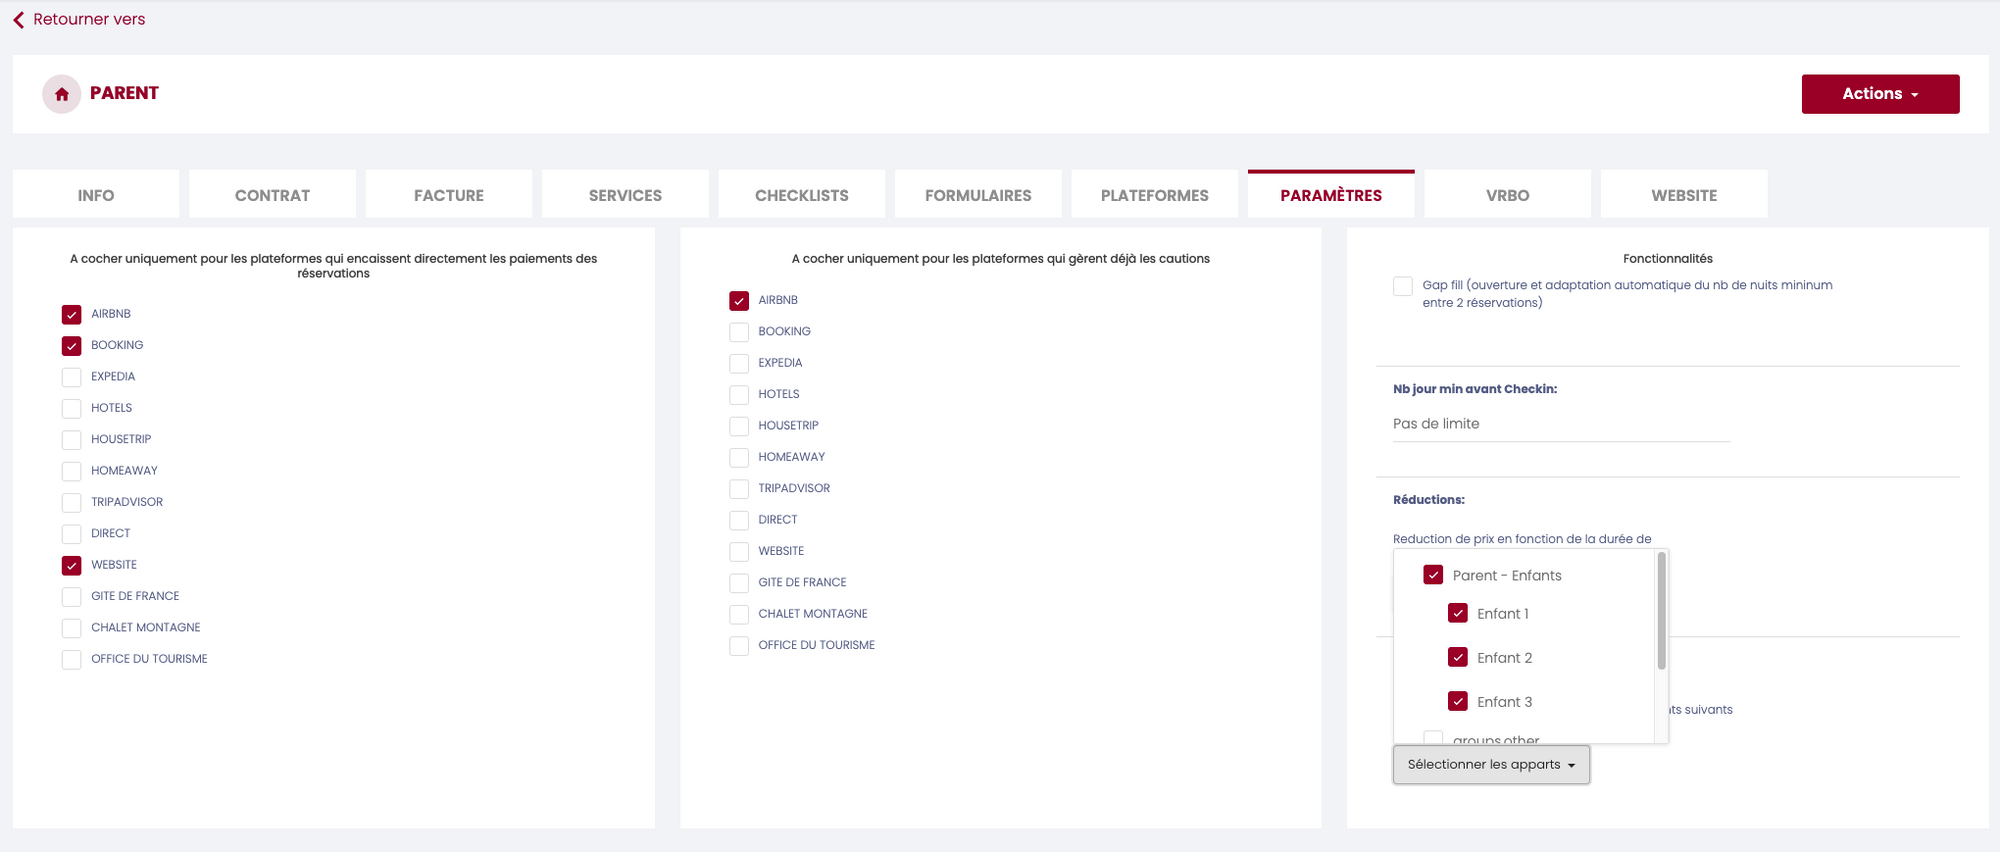This screenshot has height=852, width=2000.
Task: Deselect Enfant 2 in the apartments list
Action: (1458, 657)
